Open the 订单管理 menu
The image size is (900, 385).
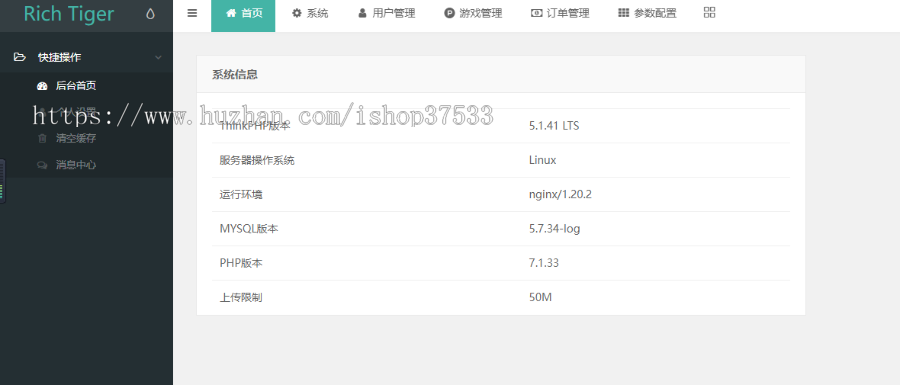point(560,13)
